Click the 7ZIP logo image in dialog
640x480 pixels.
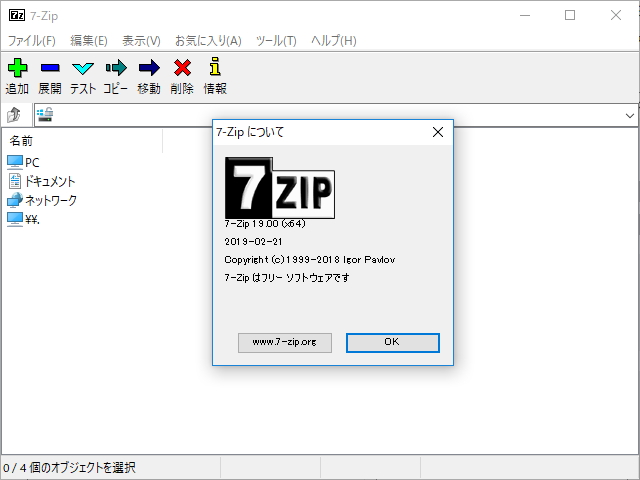click(x=280, y=188)
